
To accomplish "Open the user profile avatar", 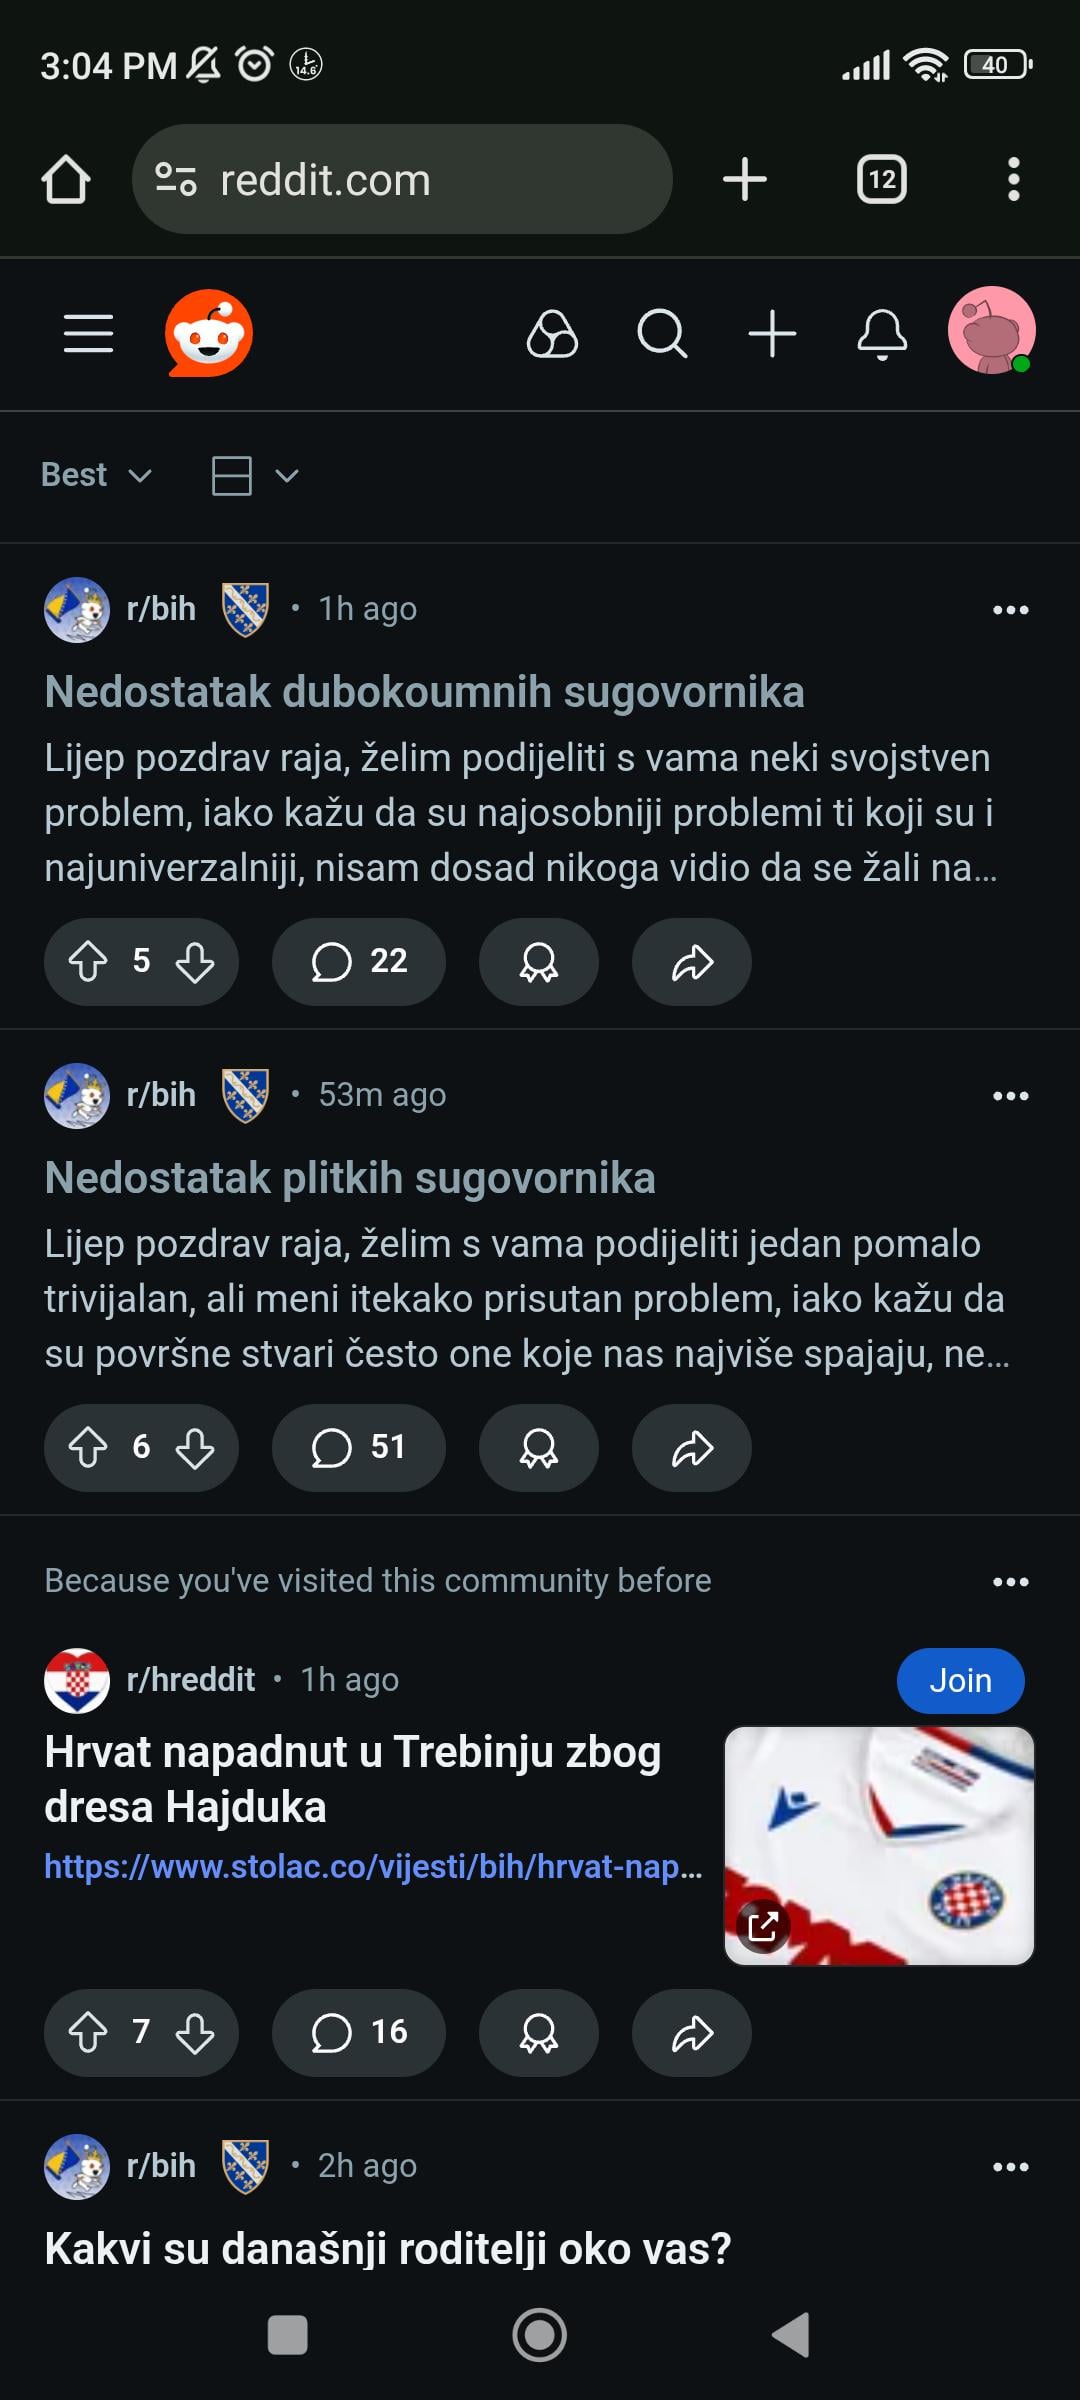I will [991, 331].
